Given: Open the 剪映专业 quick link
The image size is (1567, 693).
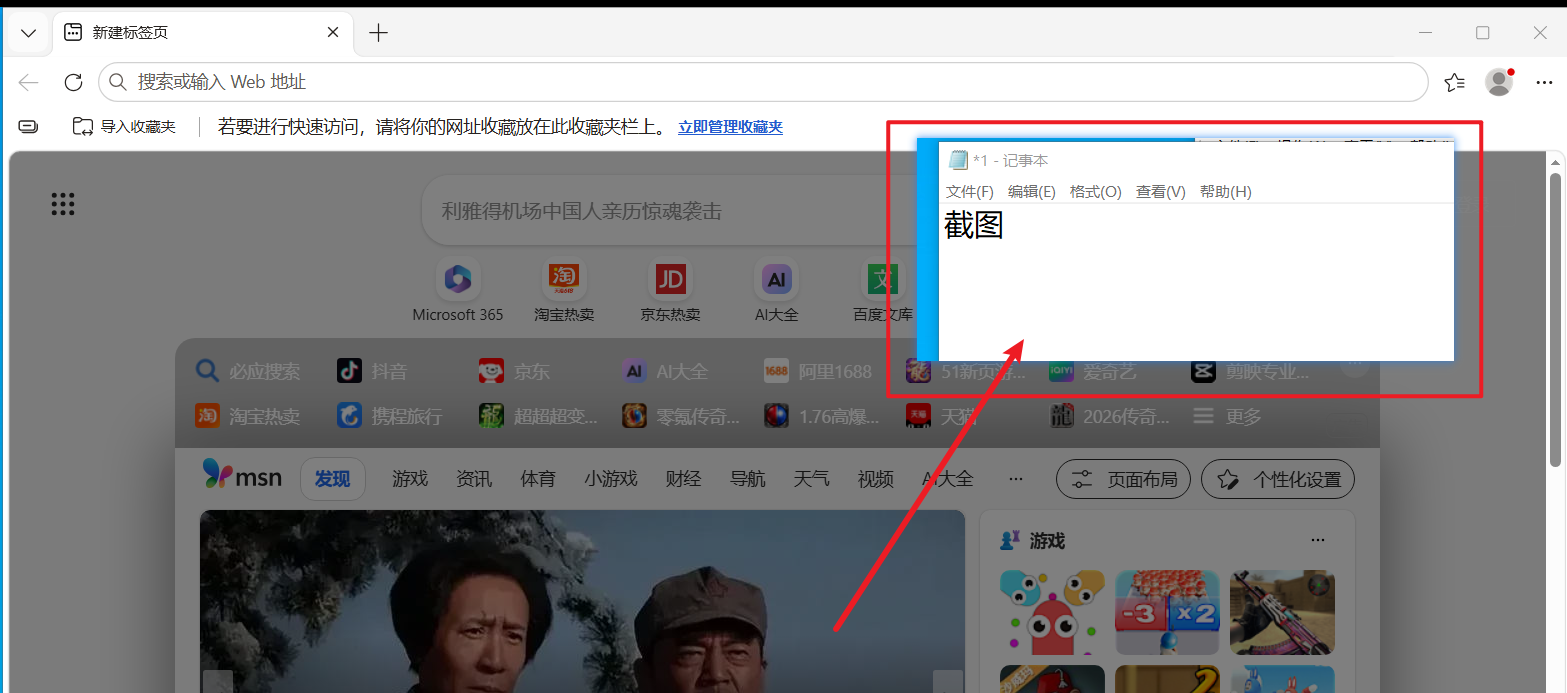Looking at the screenshot, I should tap(1250, 372).
